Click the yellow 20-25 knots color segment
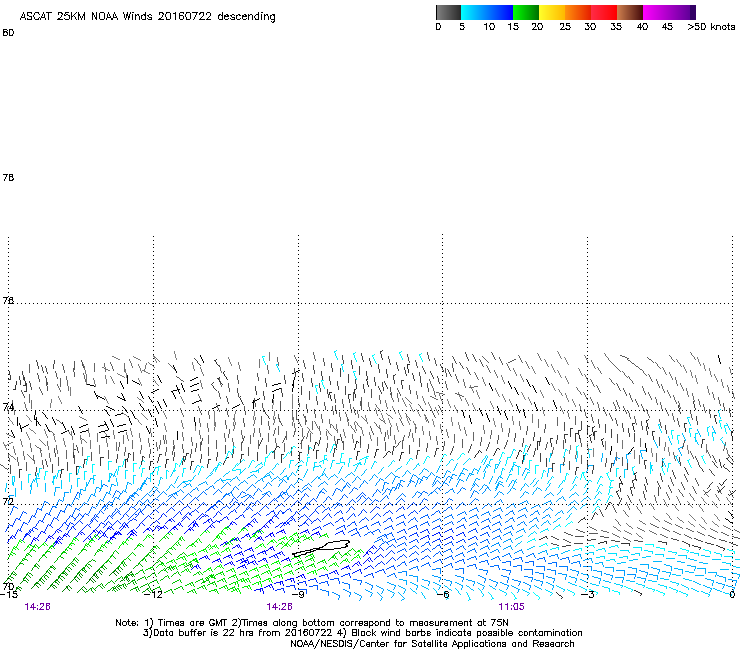The width and height of the screenshot is (740, 650). [552, 12]
